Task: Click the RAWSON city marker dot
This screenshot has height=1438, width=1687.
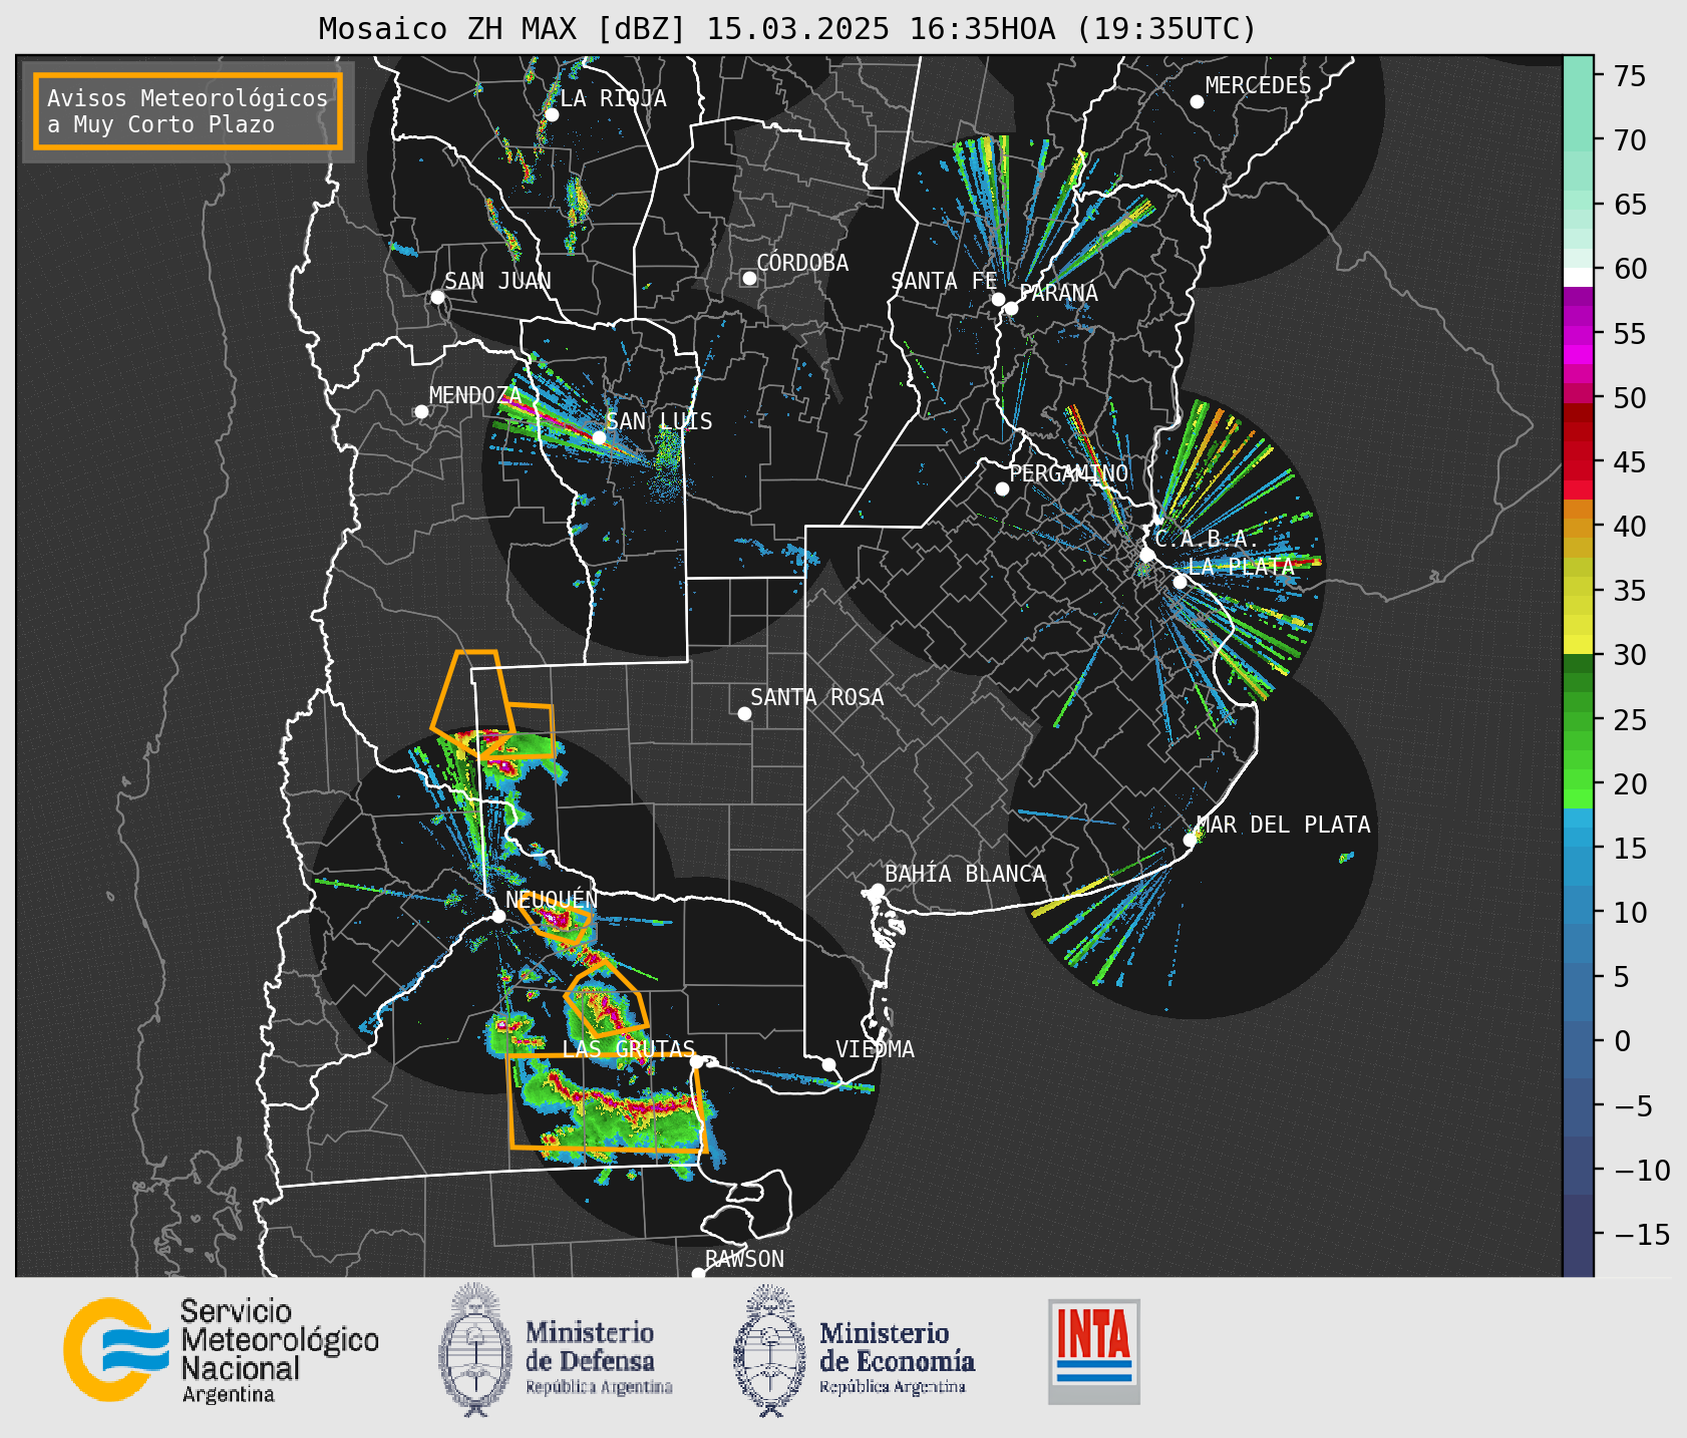Action: pyautogui.click(x=698, y=1274)
